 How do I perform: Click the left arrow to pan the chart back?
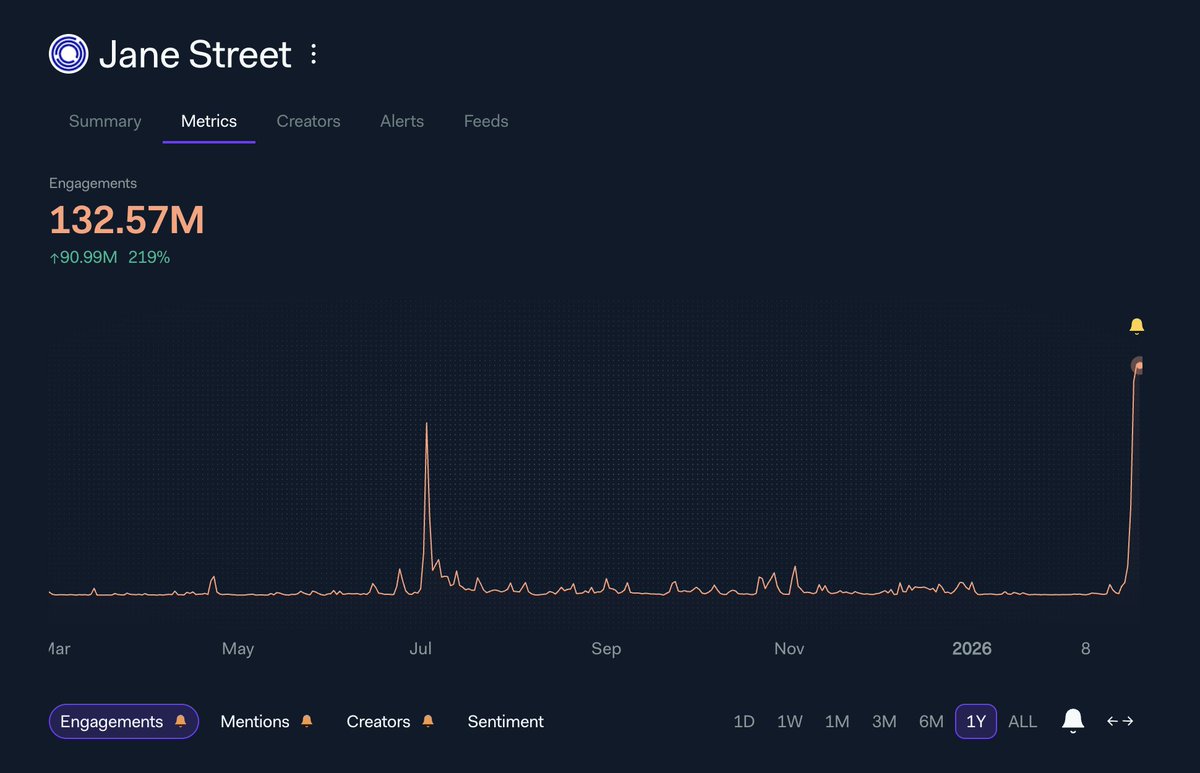[1110, 721]
